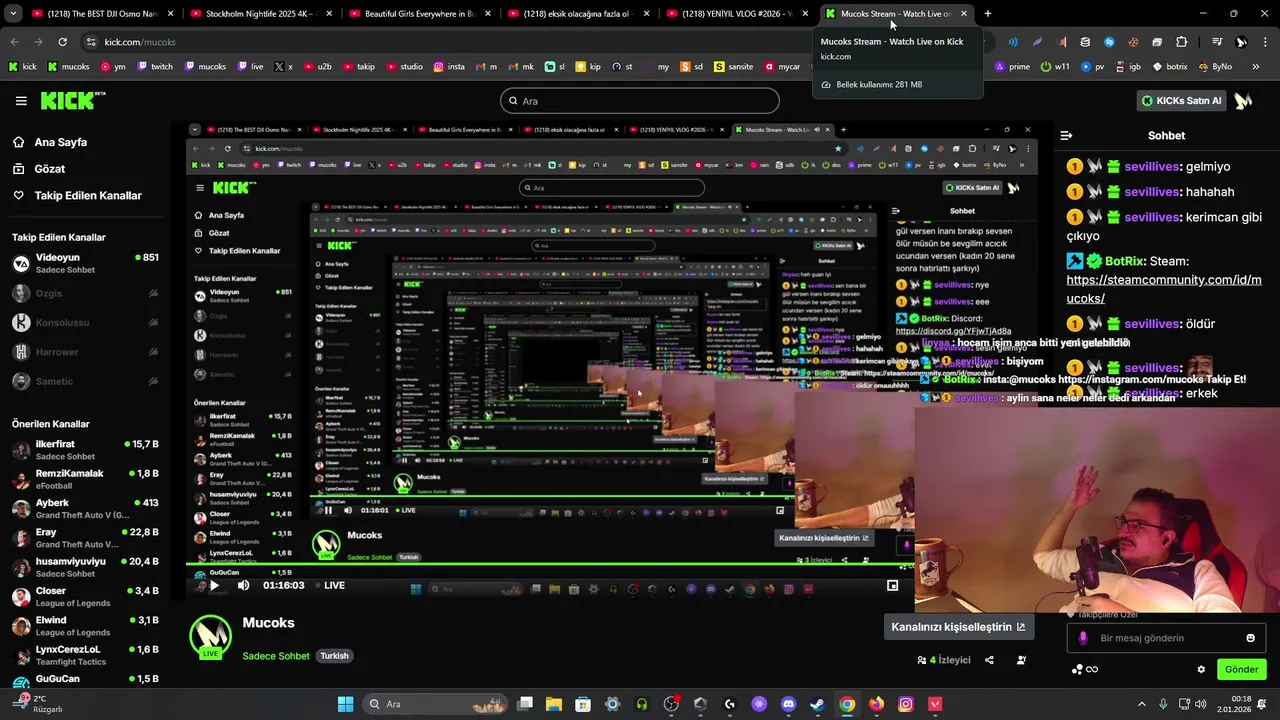
Task: Click the green KICK logo
Action: coord(72,100)
